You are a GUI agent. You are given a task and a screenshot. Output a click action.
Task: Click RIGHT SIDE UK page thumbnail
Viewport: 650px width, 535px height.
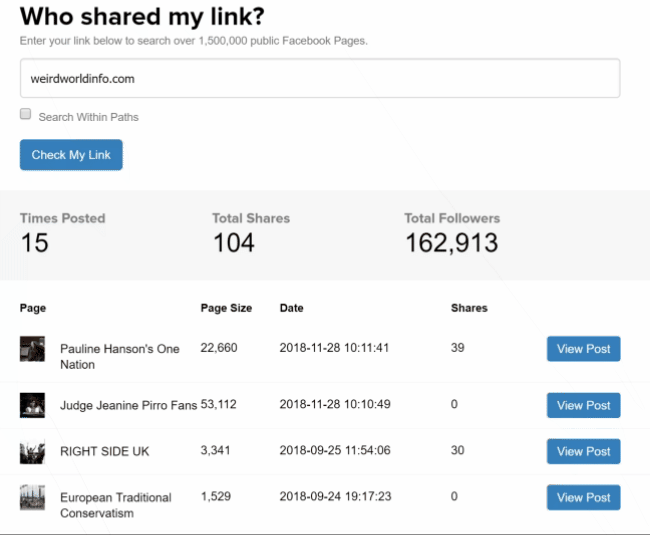(x=32, y=451)
